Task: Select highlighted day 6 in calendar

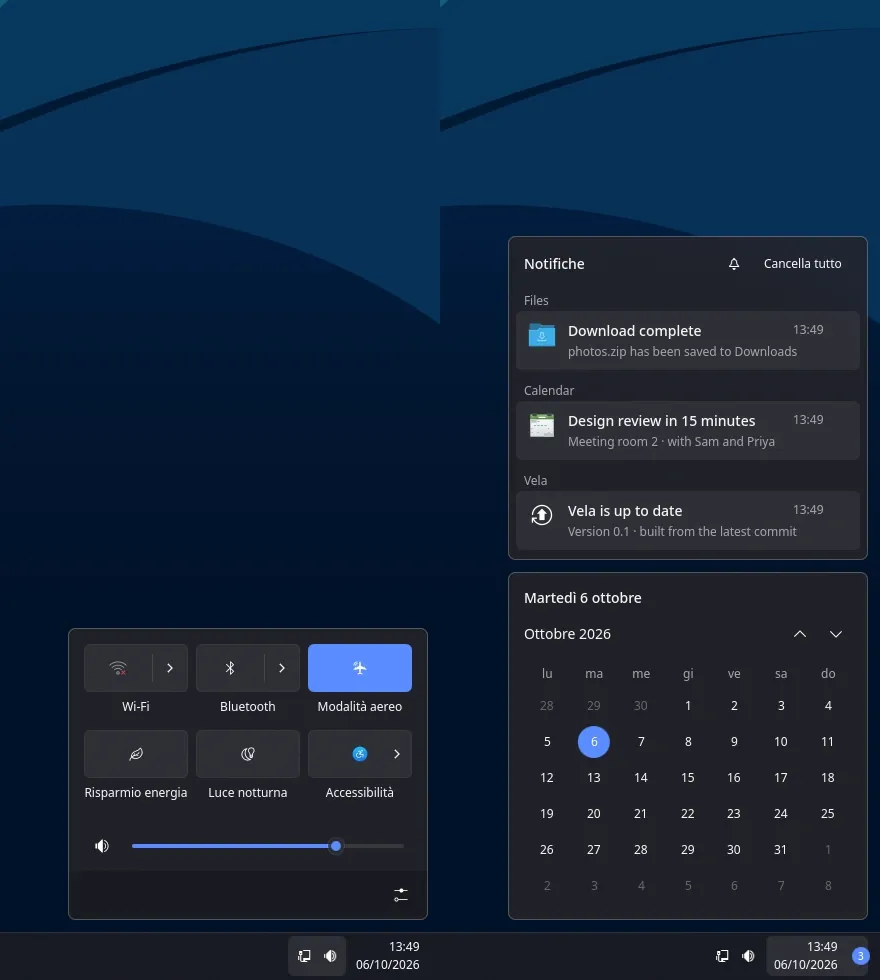Action: click(x=594, y=742)
